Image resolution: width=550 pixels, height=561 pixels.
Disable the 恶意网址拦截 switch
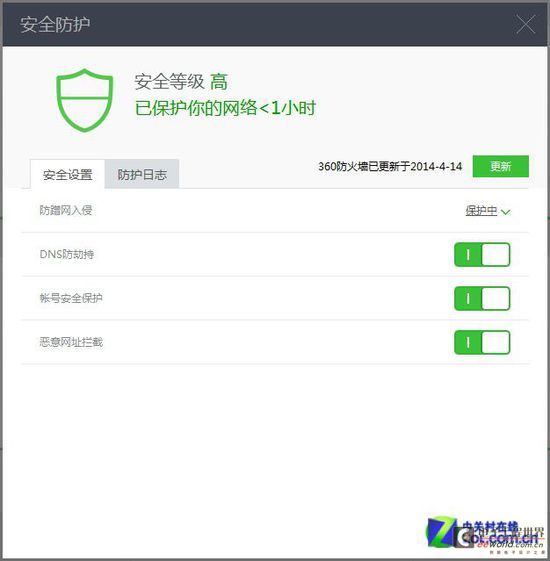tap(482, 342)
